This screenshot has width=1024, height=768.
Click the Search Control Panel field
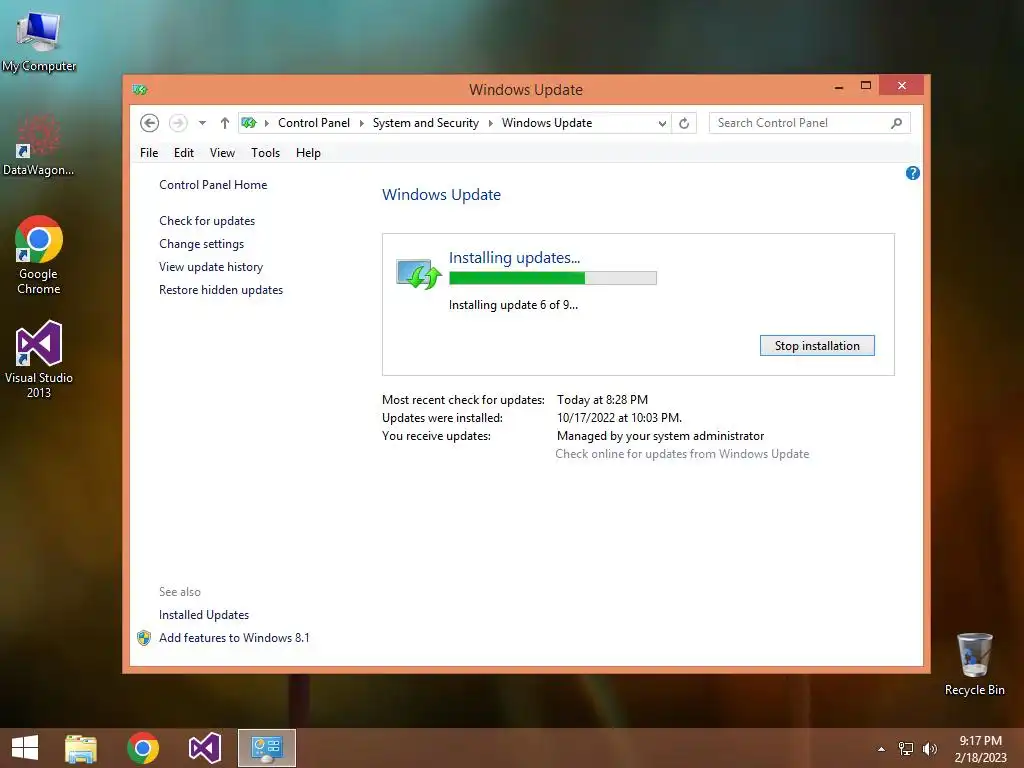tap(809, 123)
